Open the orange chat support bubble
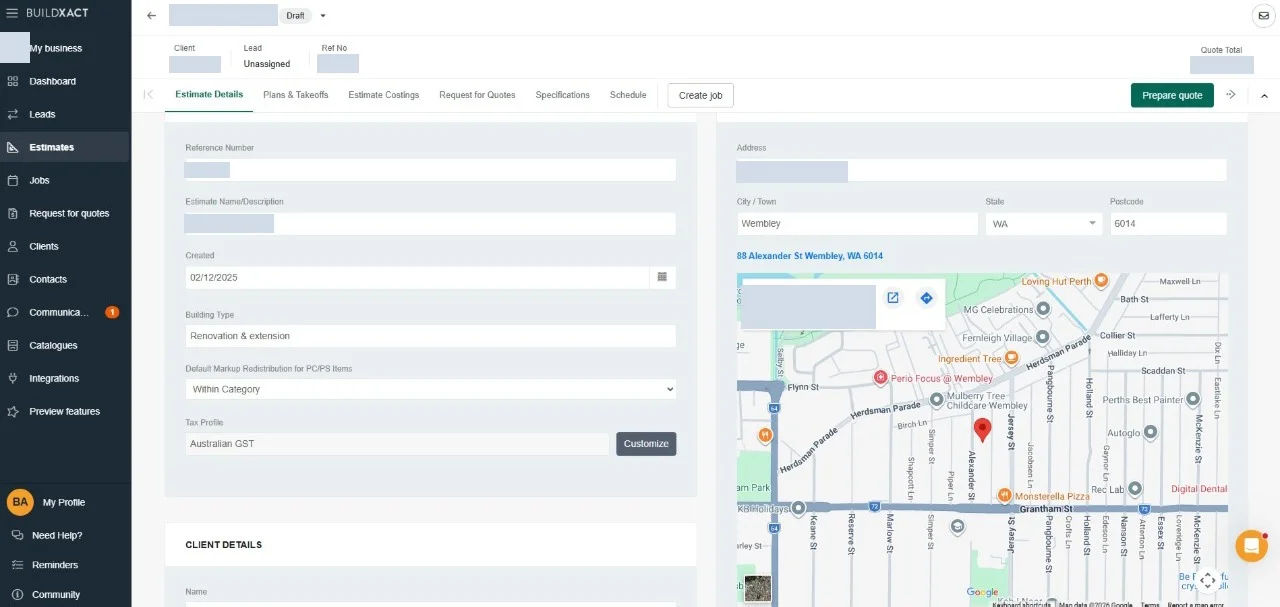 1251,546
